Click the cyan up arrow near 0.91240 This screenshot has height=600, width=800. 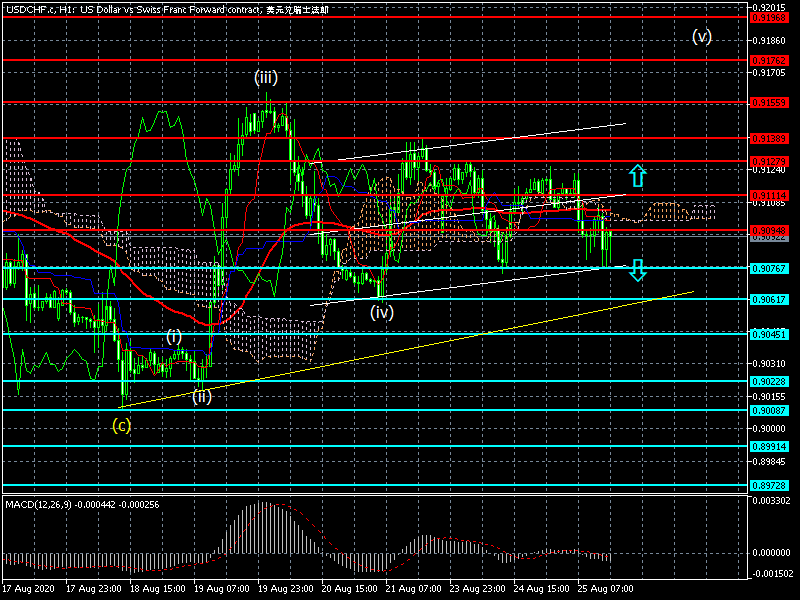[637, 176]
